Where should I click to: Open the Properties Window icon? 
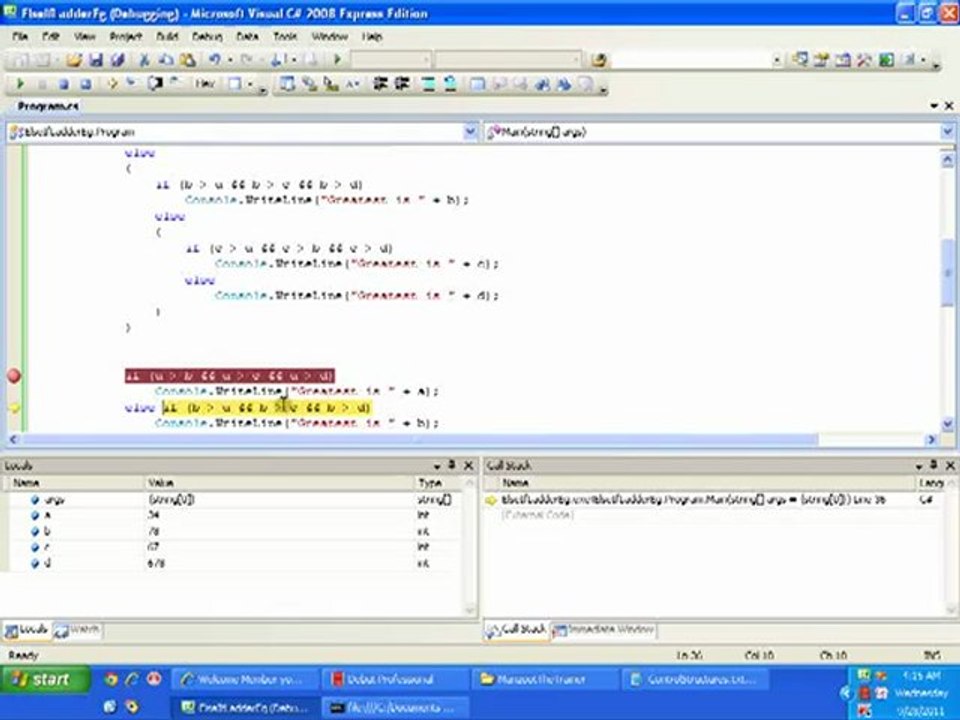click(x=820, y=60)
